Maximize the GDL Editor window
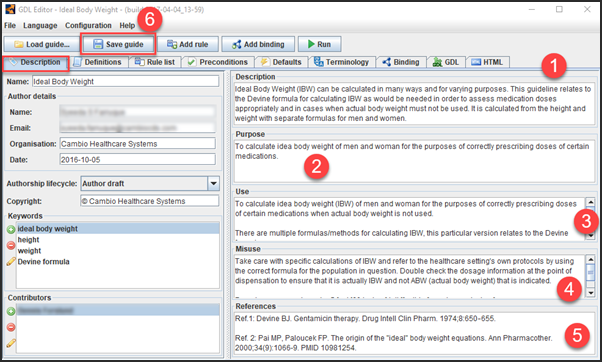The width and height of the screenshot is (602, 362). (559, 9)
